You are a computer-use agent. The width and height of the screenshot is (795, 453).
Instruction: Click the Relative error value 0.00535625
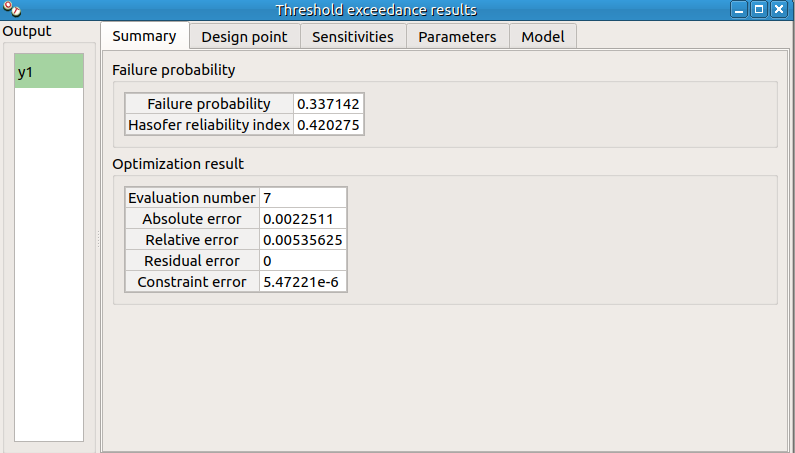click(302, 240)
